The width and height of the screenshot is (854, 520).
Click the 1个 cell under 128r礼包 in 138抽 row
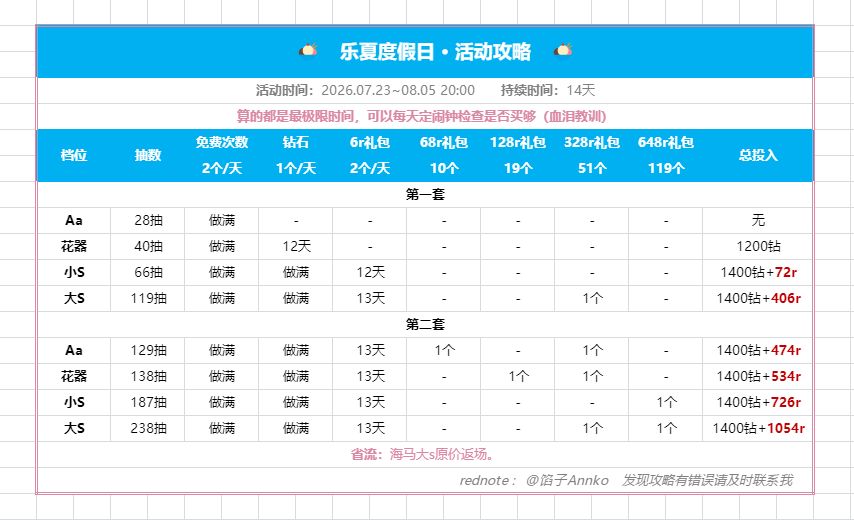pos(518,376)
